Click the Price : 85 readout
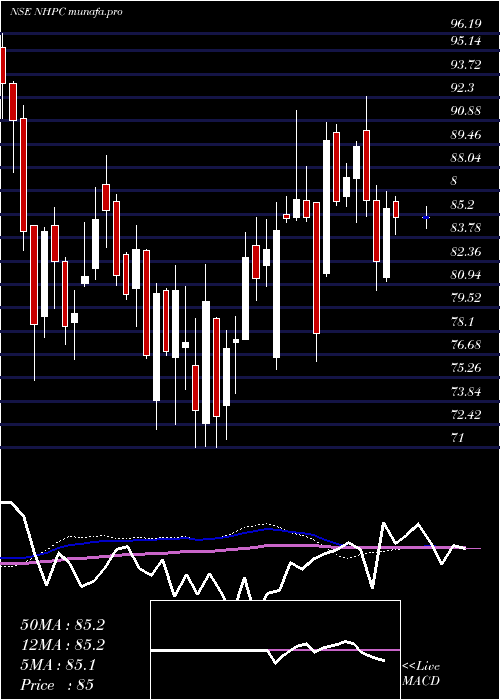Viewport: 500px width, 700px height. [57, 685]
